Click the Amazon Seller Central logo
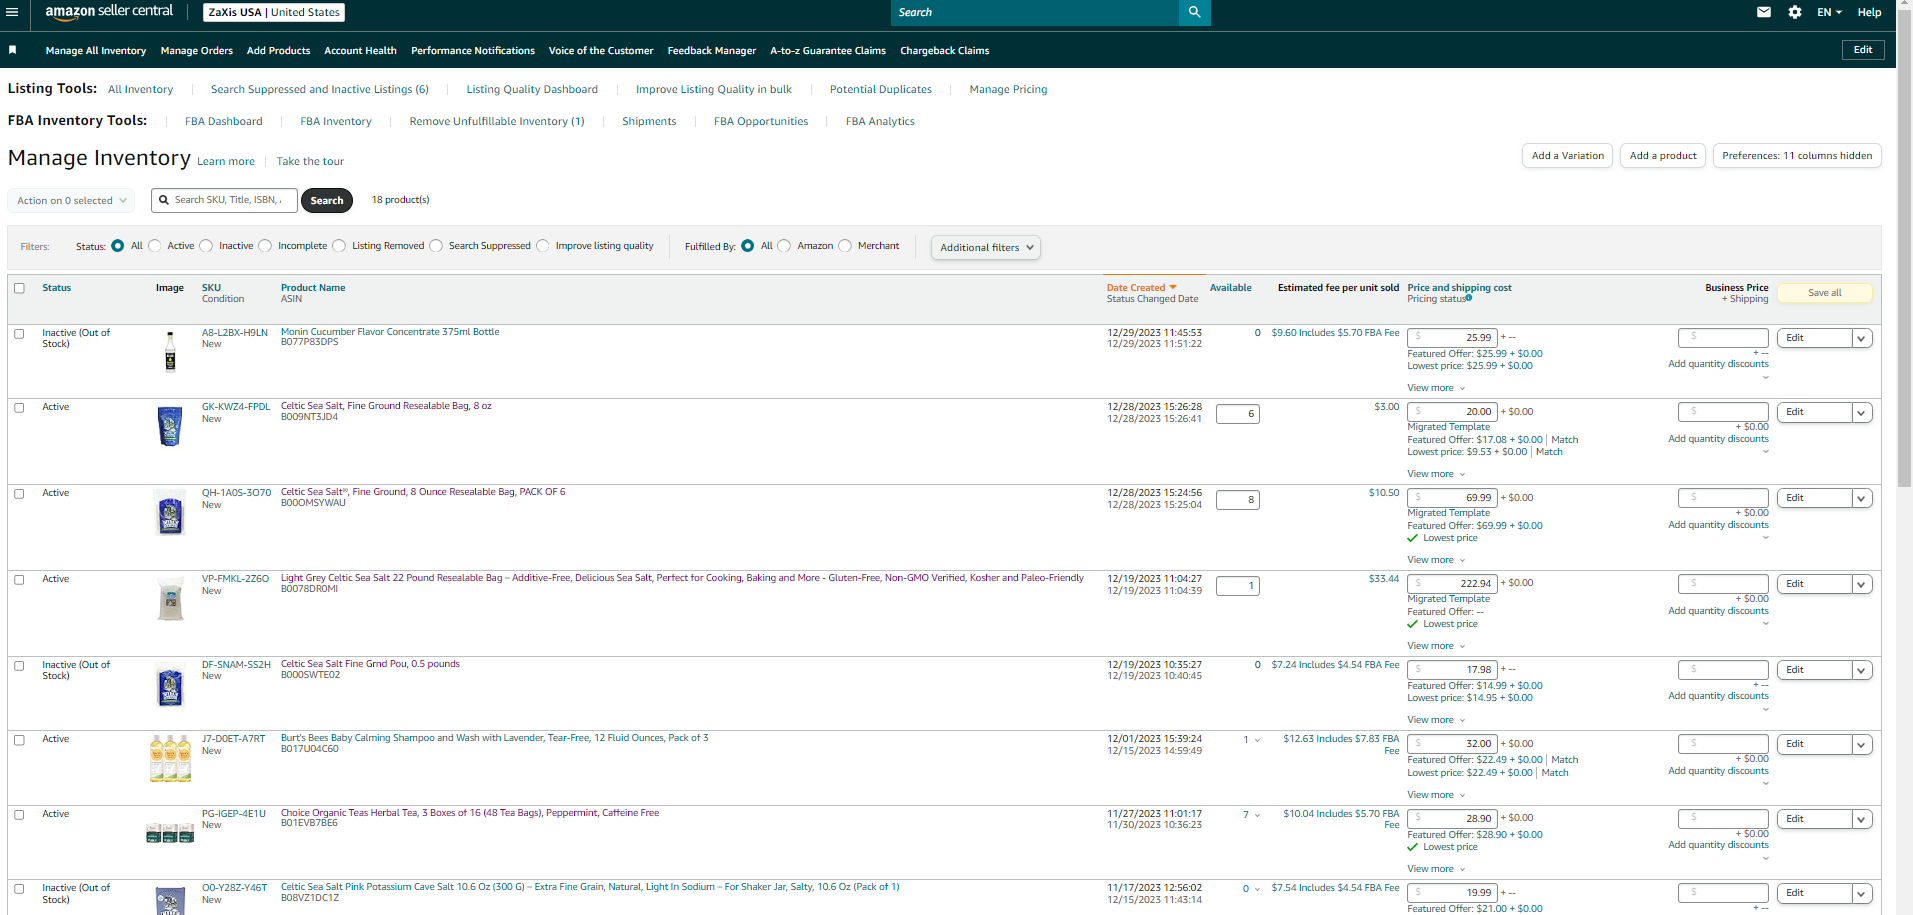 coord(109,12)
